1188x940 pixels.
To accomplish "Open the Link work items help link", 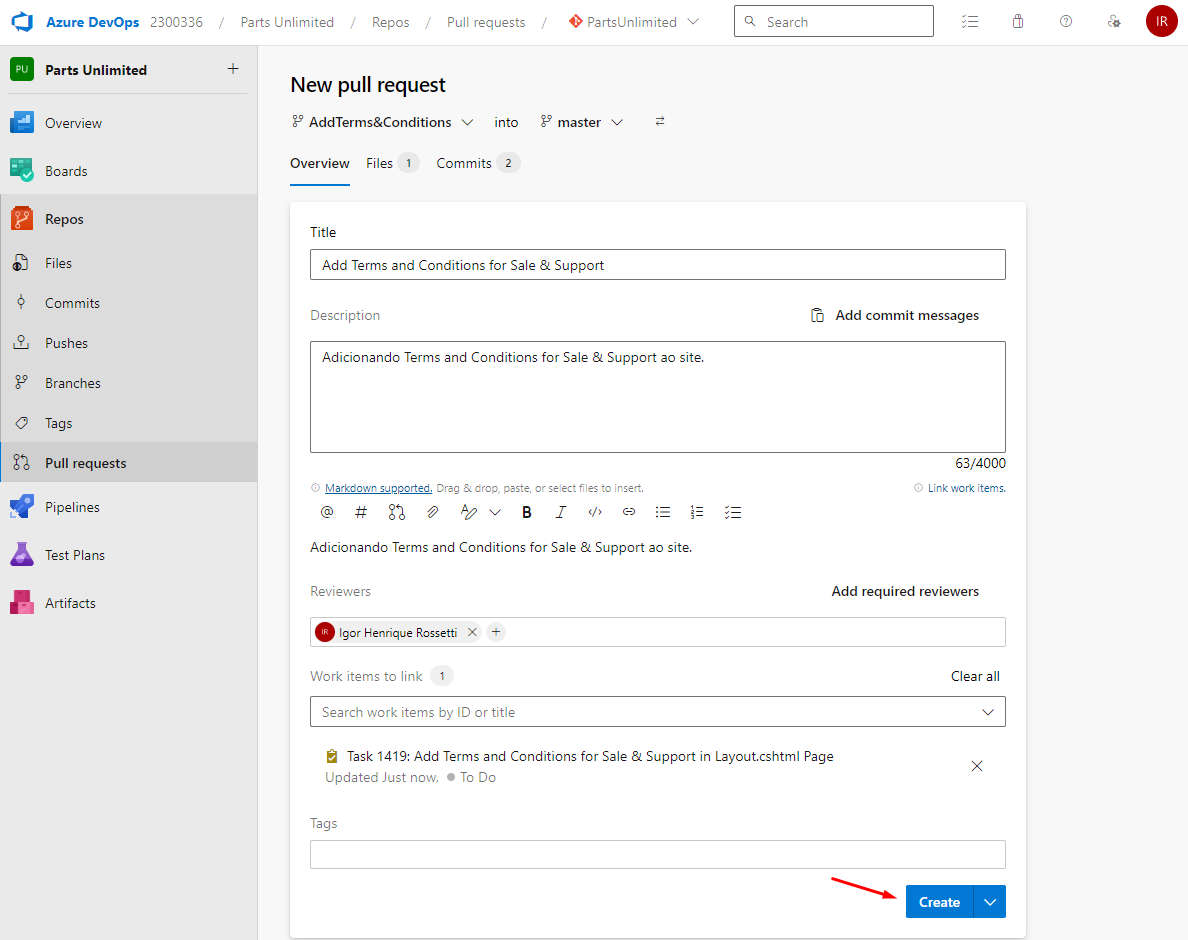I will point(966,488).
